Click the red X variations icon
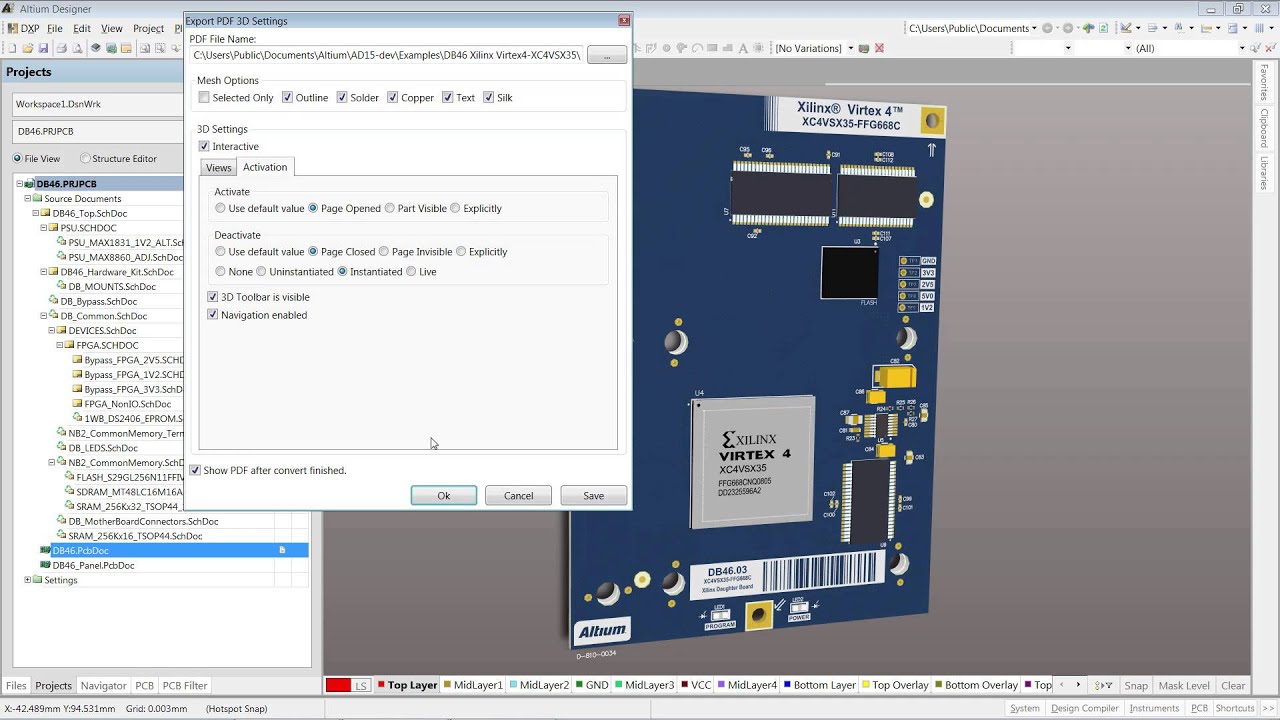1280x720 pixels. 879,48
